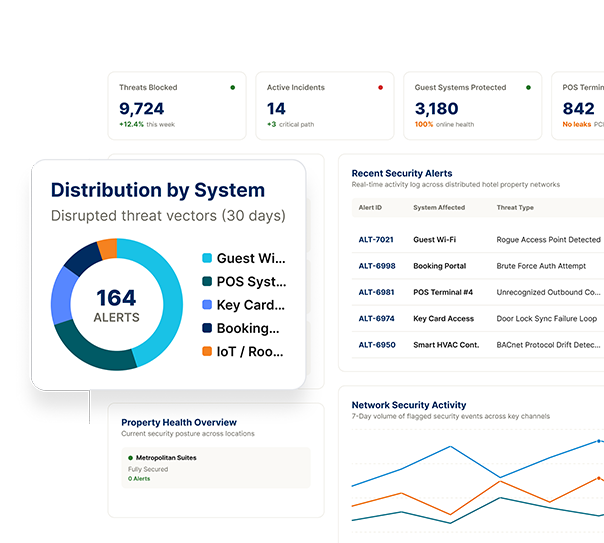Click the red status dot on Active Incidents
The image size is (604, 543).
(381, 87)
